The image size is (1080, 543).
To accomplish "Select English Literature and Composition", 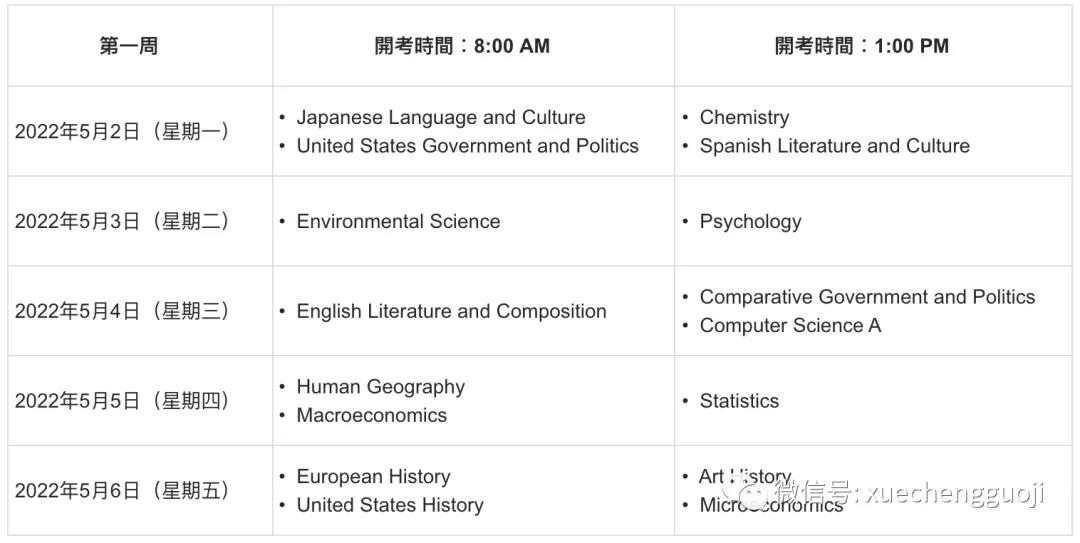I will 451,311.
